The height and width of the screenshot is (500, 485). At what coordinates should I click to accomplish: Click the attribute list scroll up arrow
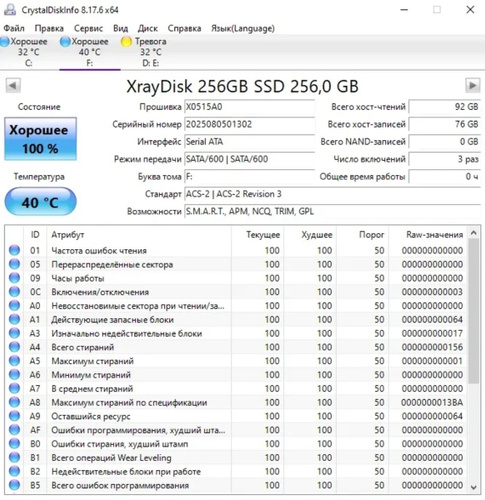(474, 233)
